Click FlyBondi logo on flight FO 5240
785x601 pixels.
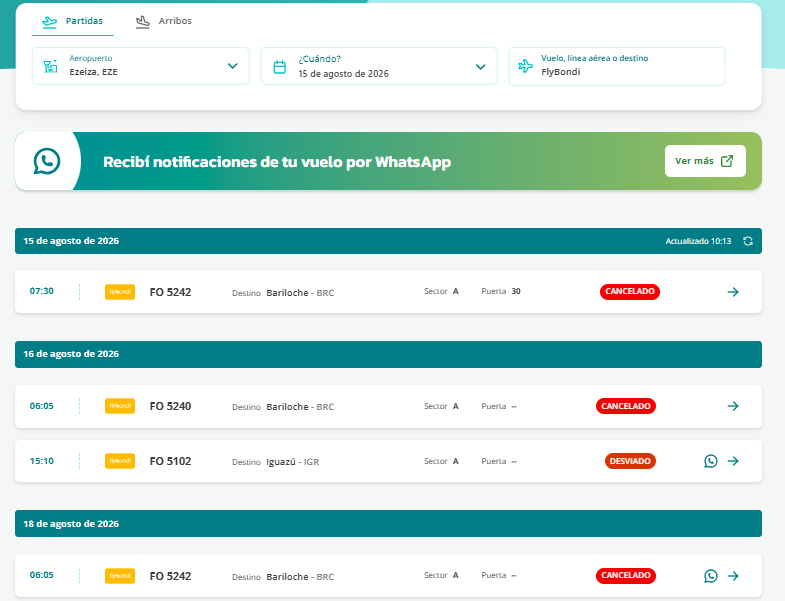(x=120, y=406)
